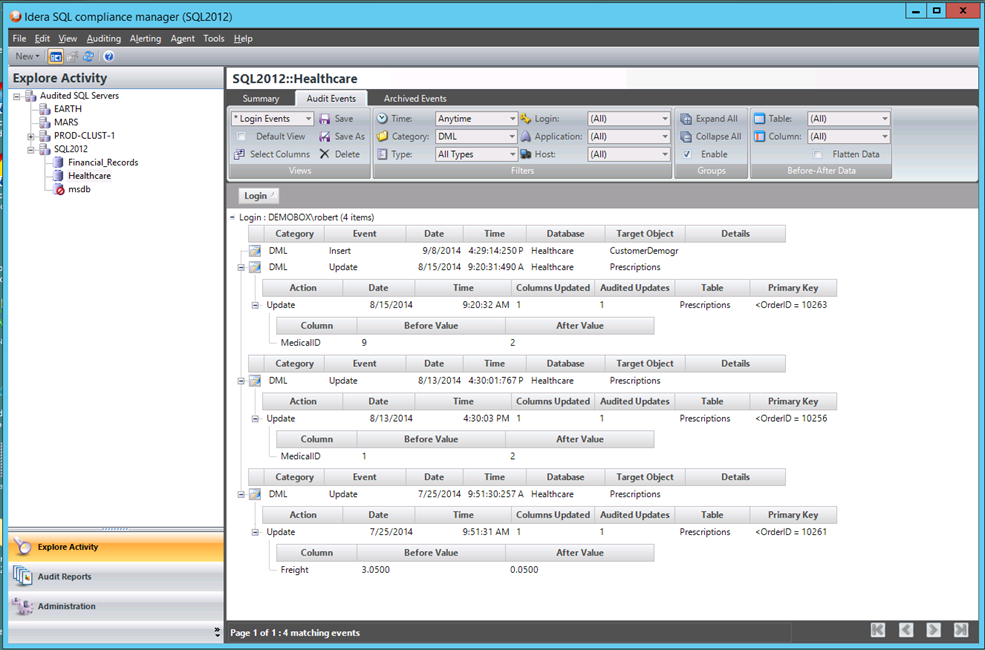The height and width of the screenshot is (650, 985).
Task: Toggle the Enable groups checkbox
Action: [x=686, y=154]
